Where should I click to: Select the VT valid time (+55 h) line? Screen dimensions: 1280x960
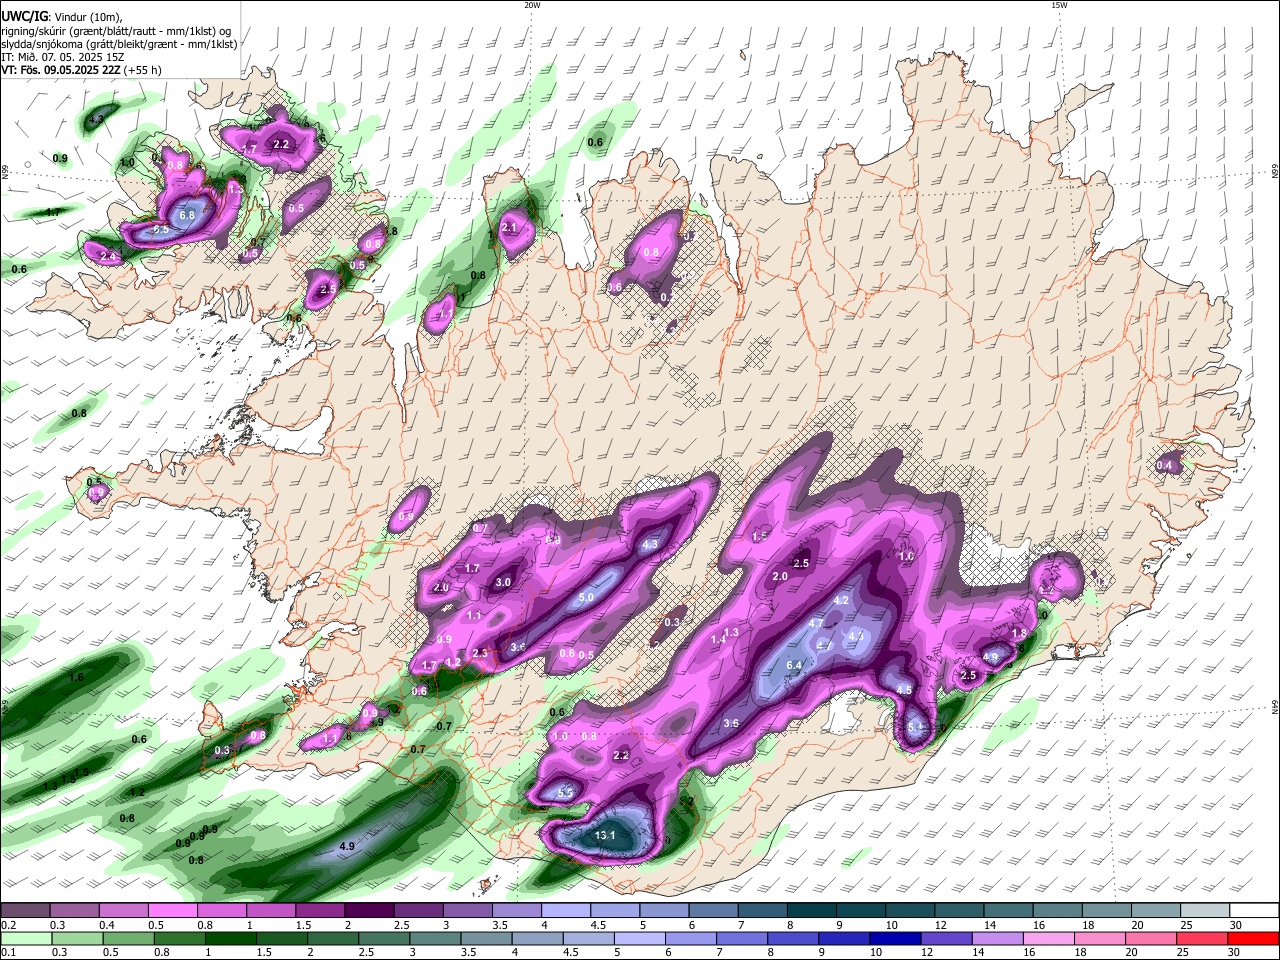tap(81, 70)
